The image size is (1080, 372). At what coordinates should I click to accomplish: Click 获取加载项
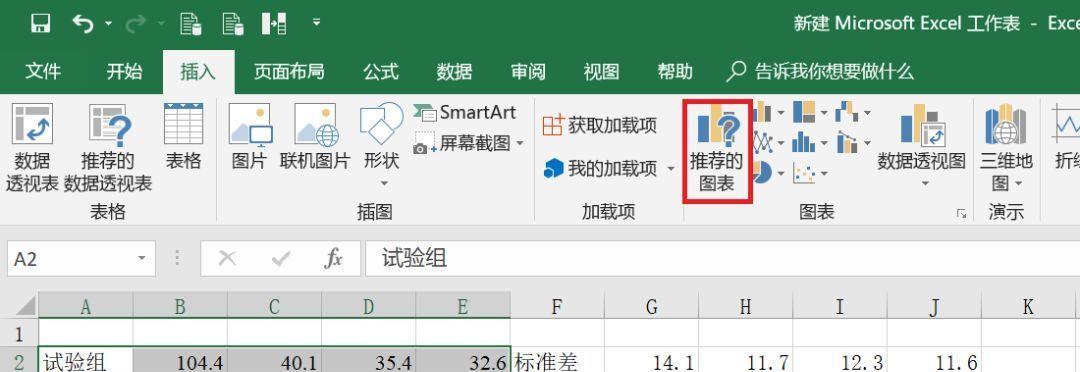(x=600, y=125)
